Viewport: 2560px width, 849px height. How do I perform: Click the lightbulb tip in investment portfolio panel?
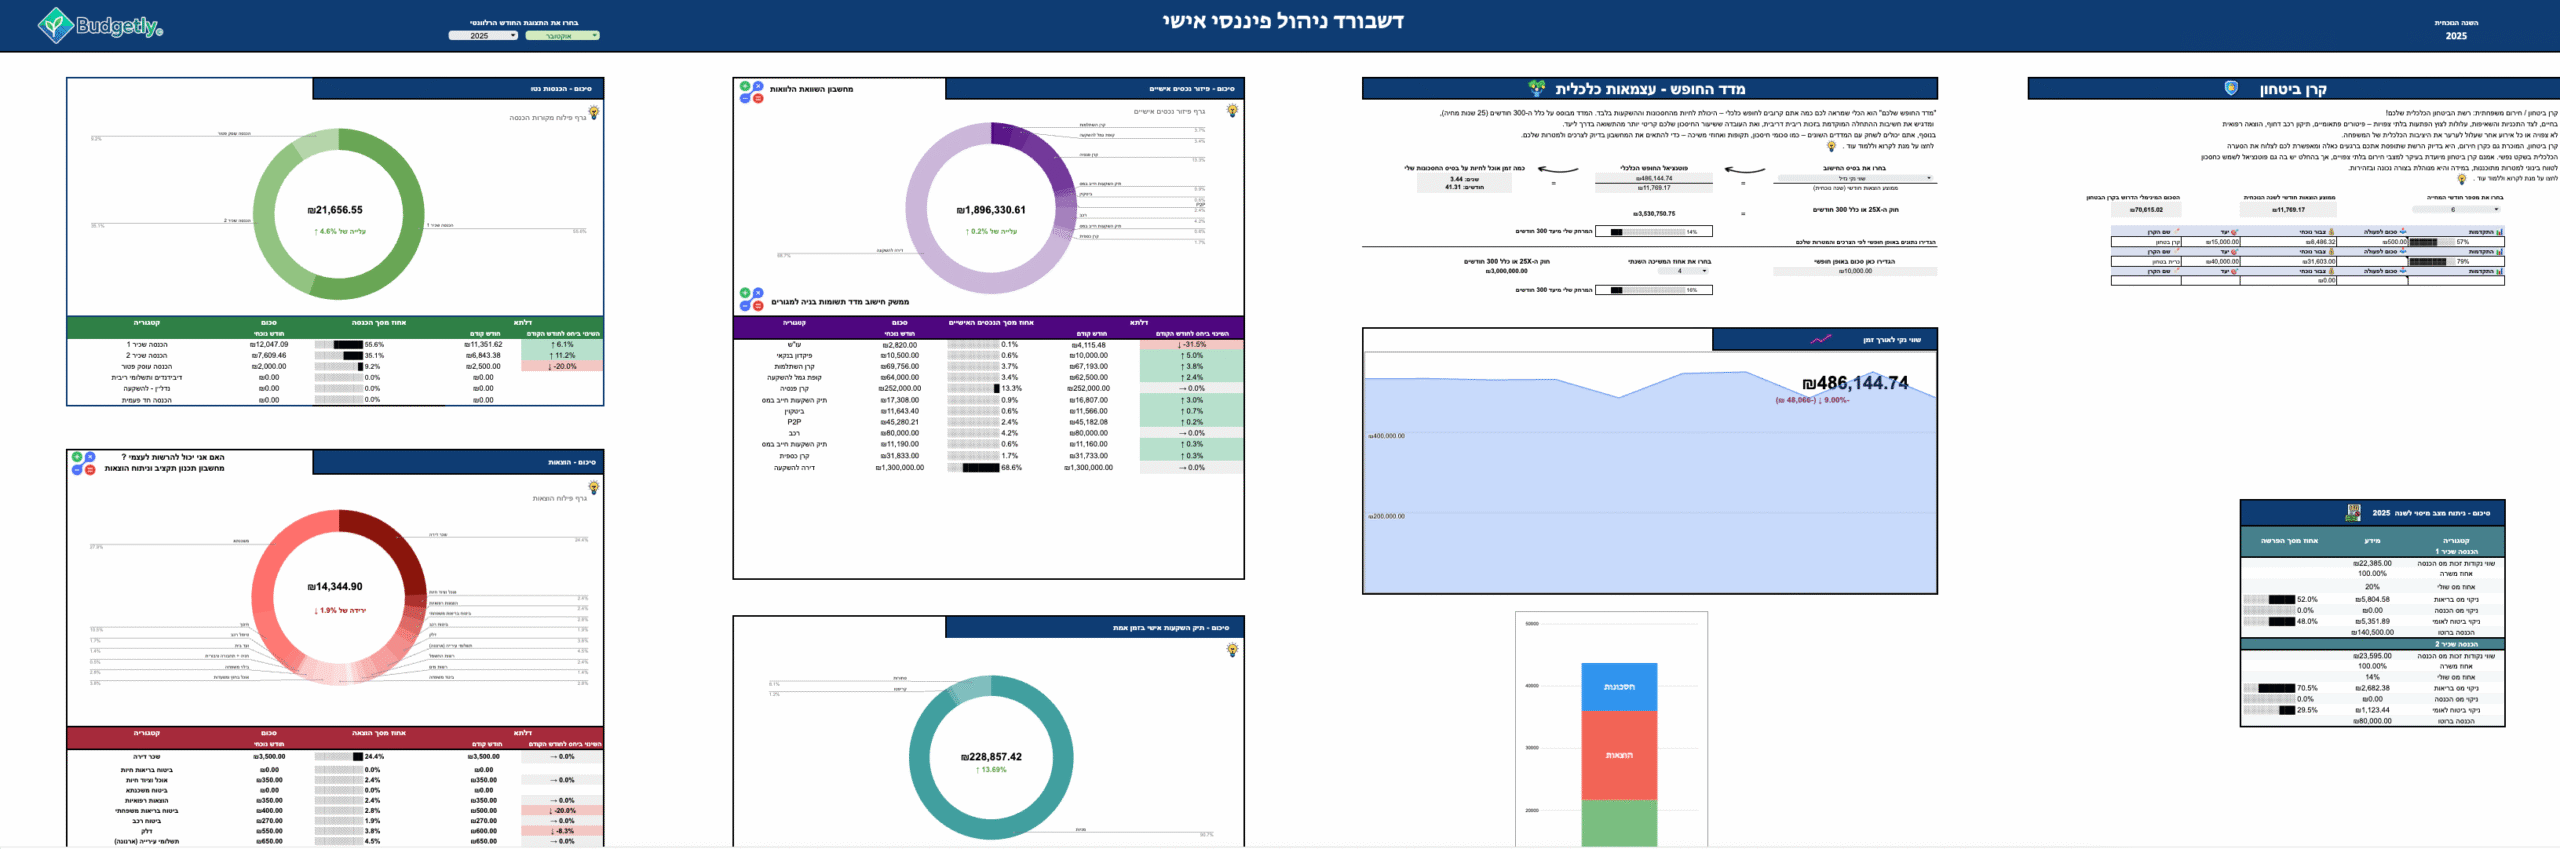coord(1232,650)
